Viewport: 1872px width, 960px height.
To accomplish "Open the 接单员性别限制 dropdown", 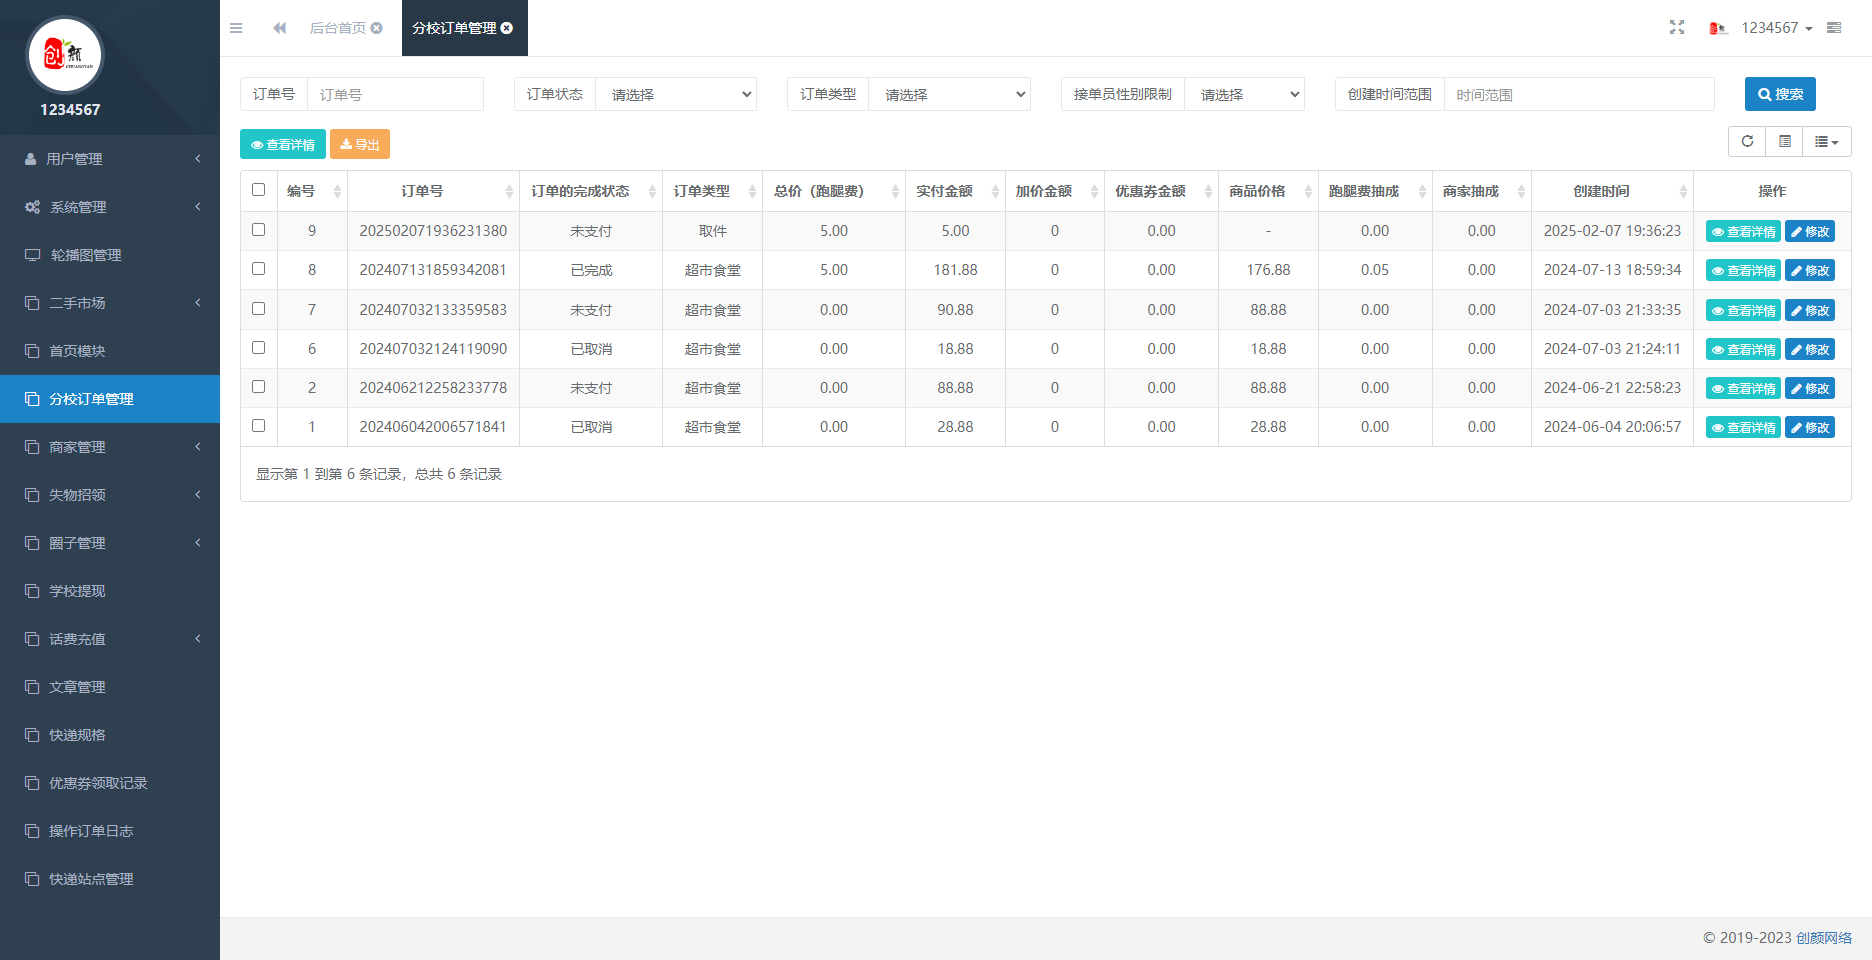I will (x=1245, y=95).
